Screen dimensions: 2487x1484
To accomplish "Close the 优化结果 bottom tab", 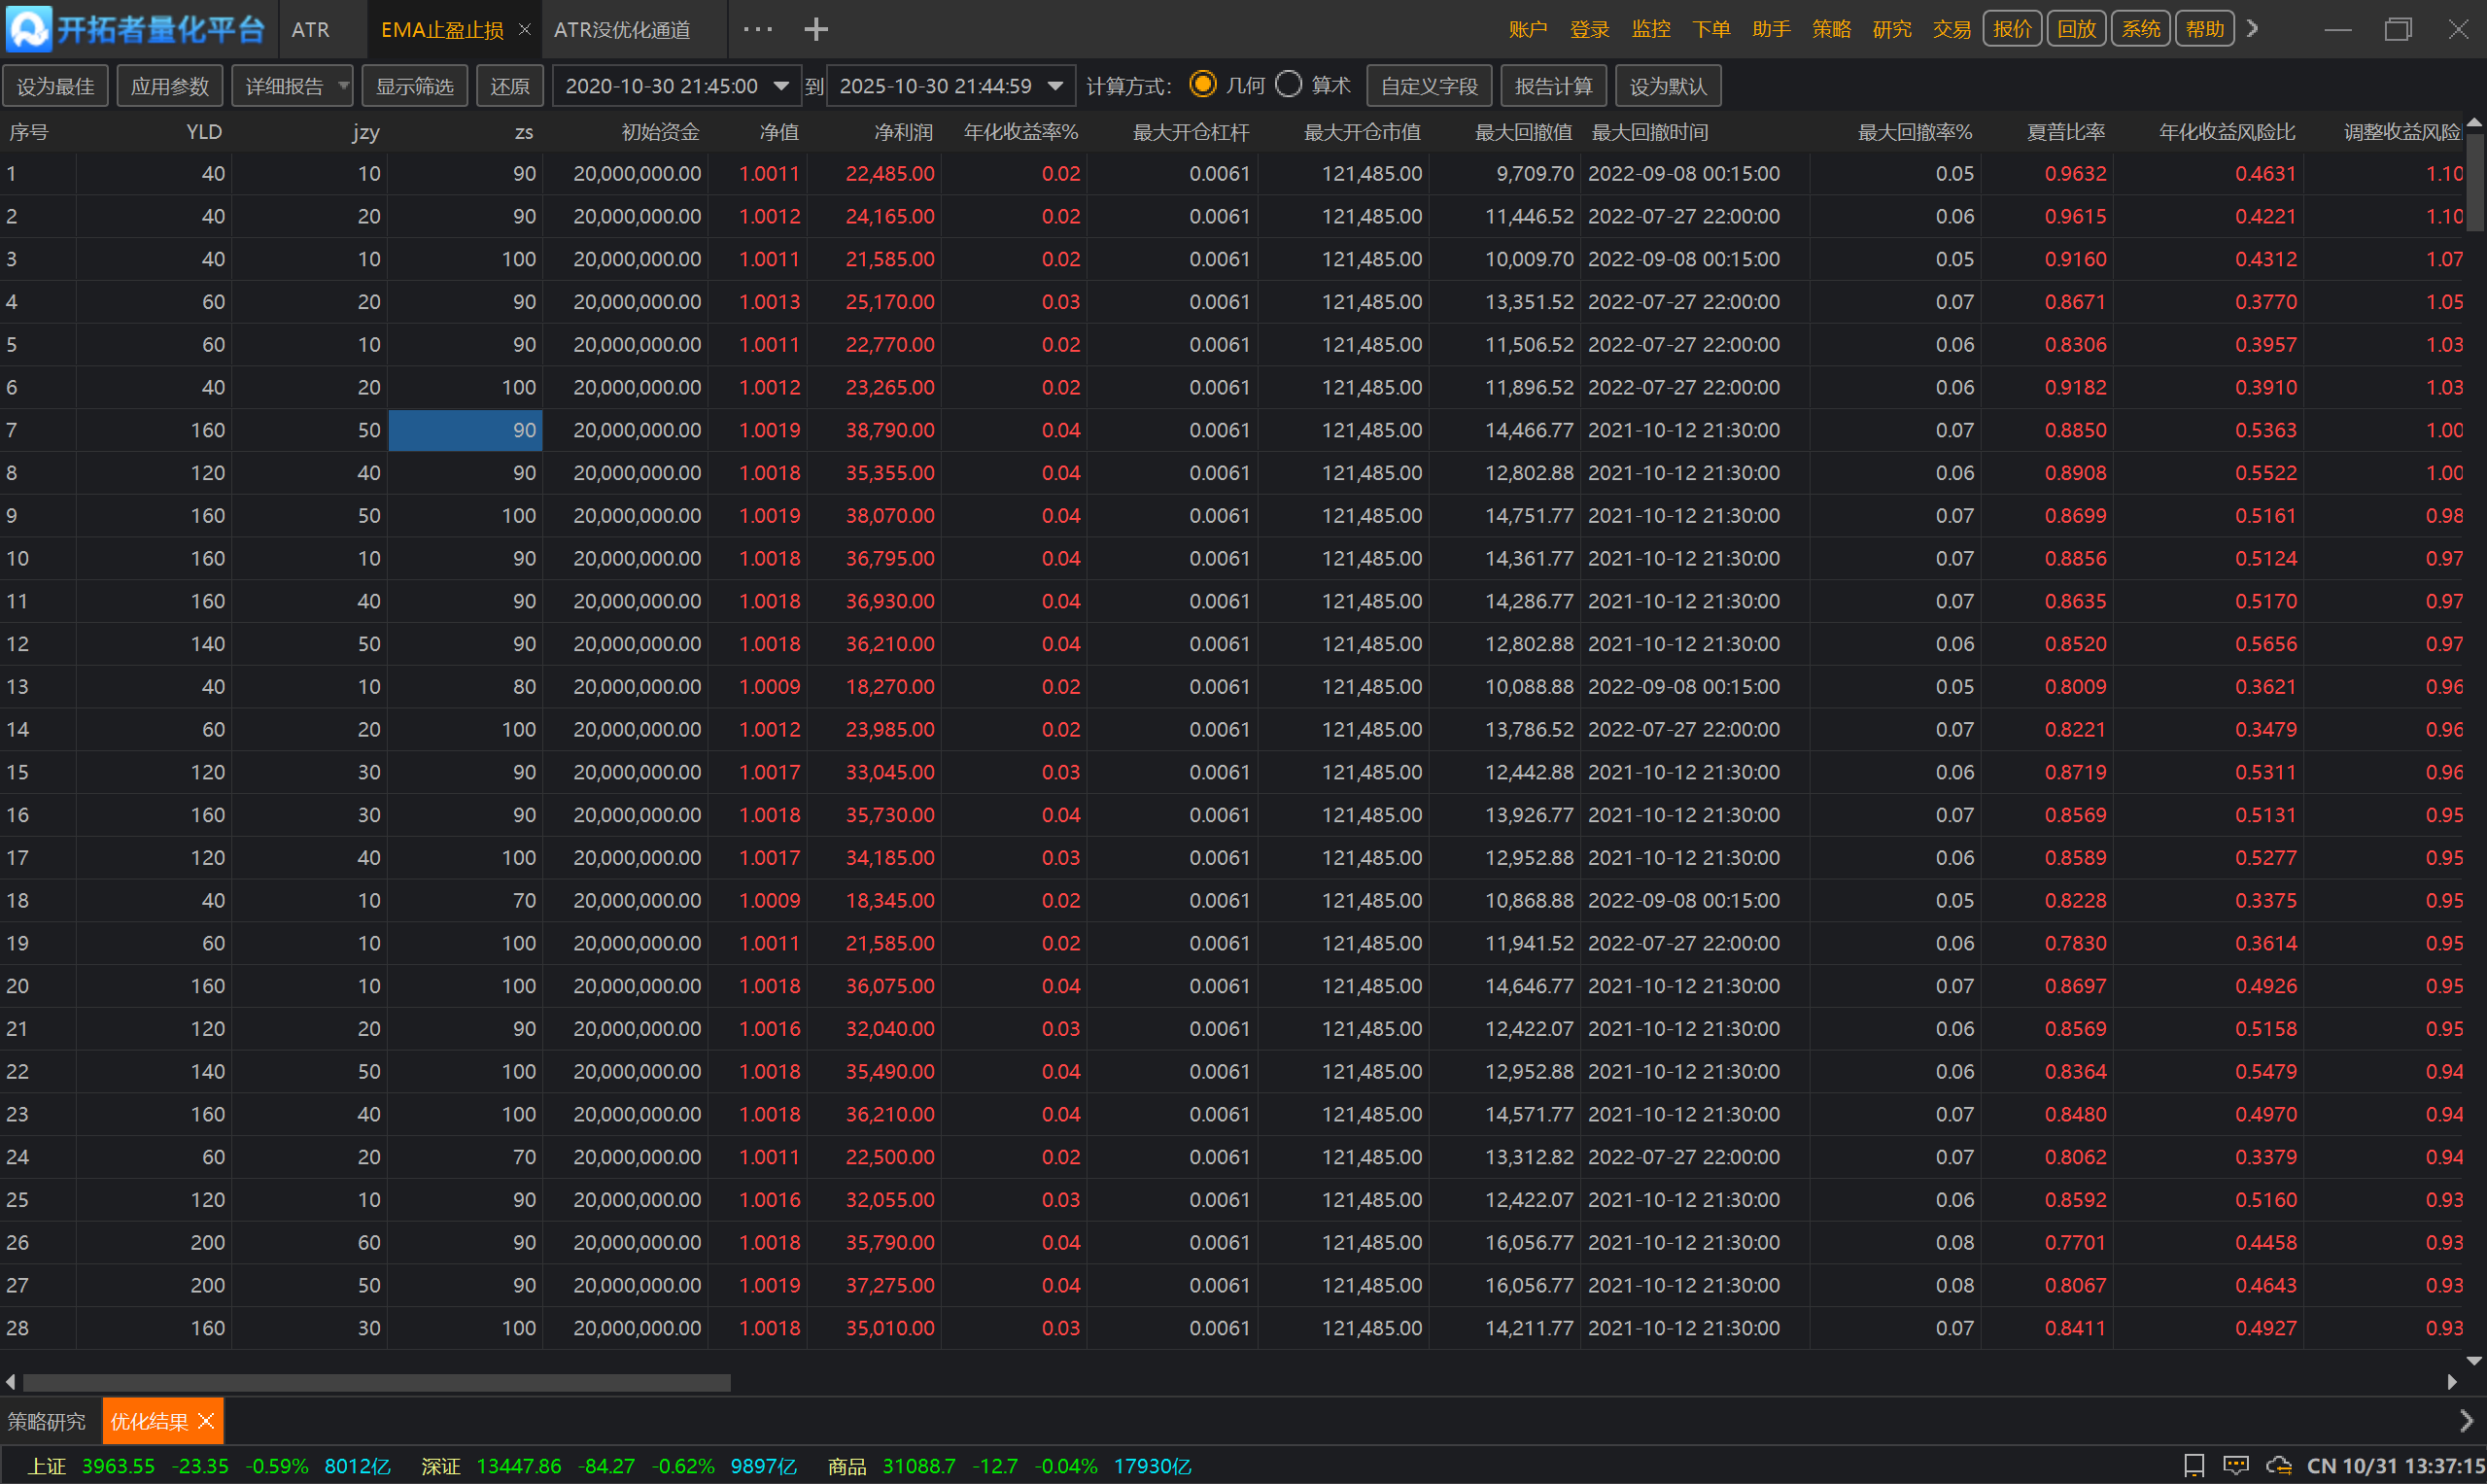I will pos(206,1421).
